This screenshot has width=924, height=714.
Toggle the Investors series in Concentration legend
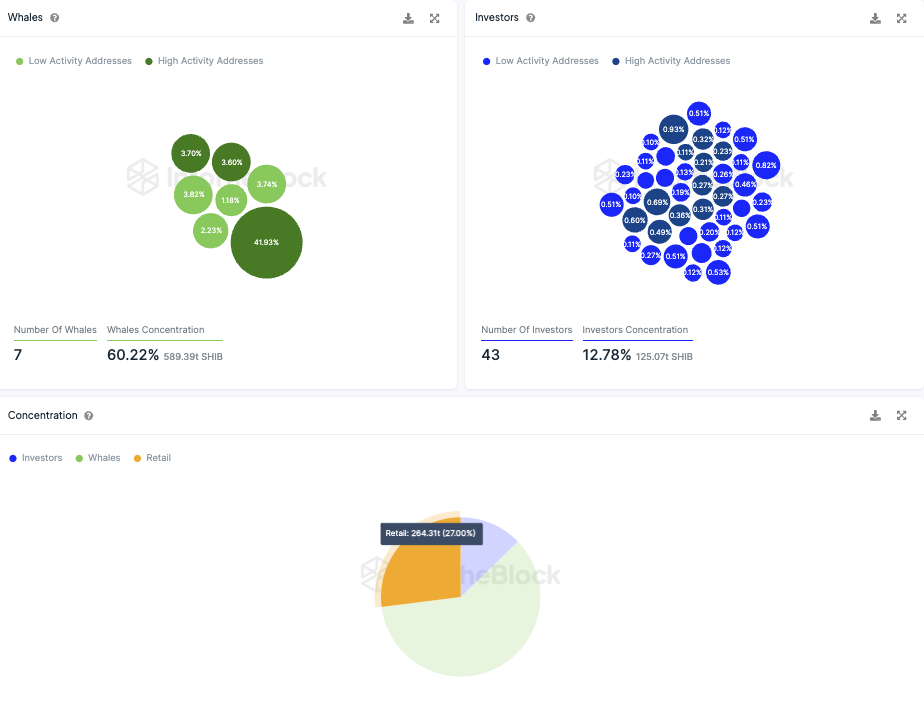pos(35,458)
